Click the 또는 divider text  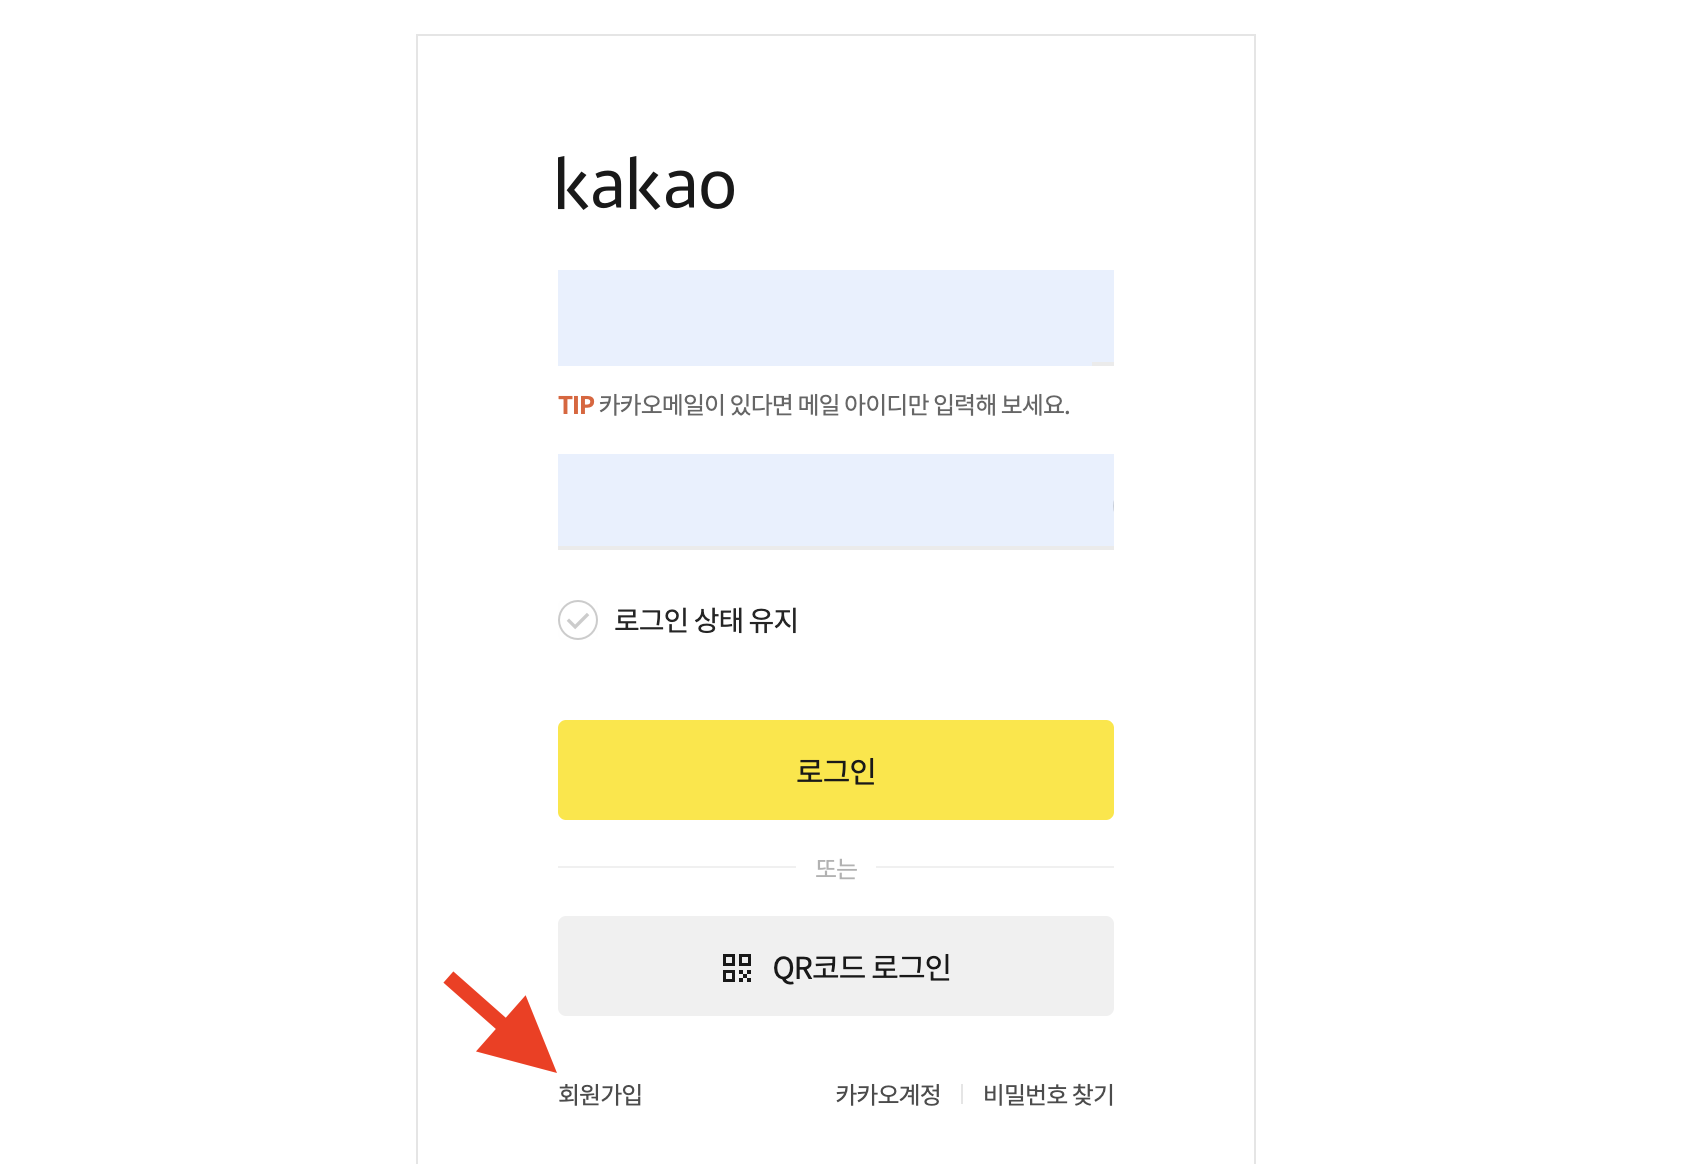click(x=835, y=868)
